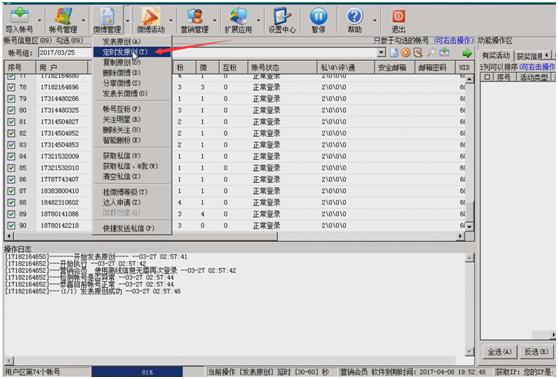
Task: Click the key icon in account toolbar
Action: click(x=431, y=53)
